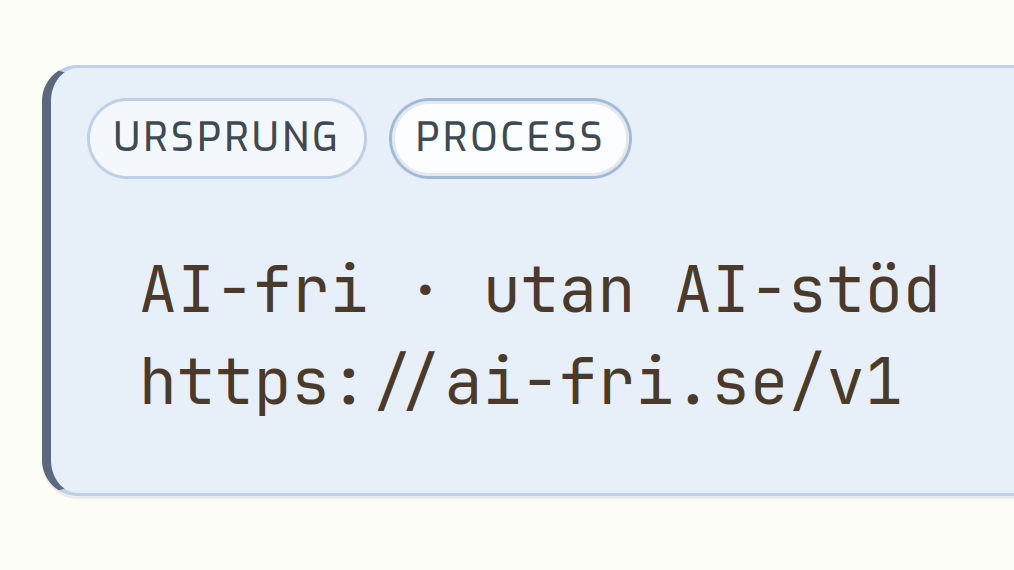The height and width of the screenshot is (570, 1014).
Task: Click the page background above the card
Action: pyautogui.click(x=500, y=30)
